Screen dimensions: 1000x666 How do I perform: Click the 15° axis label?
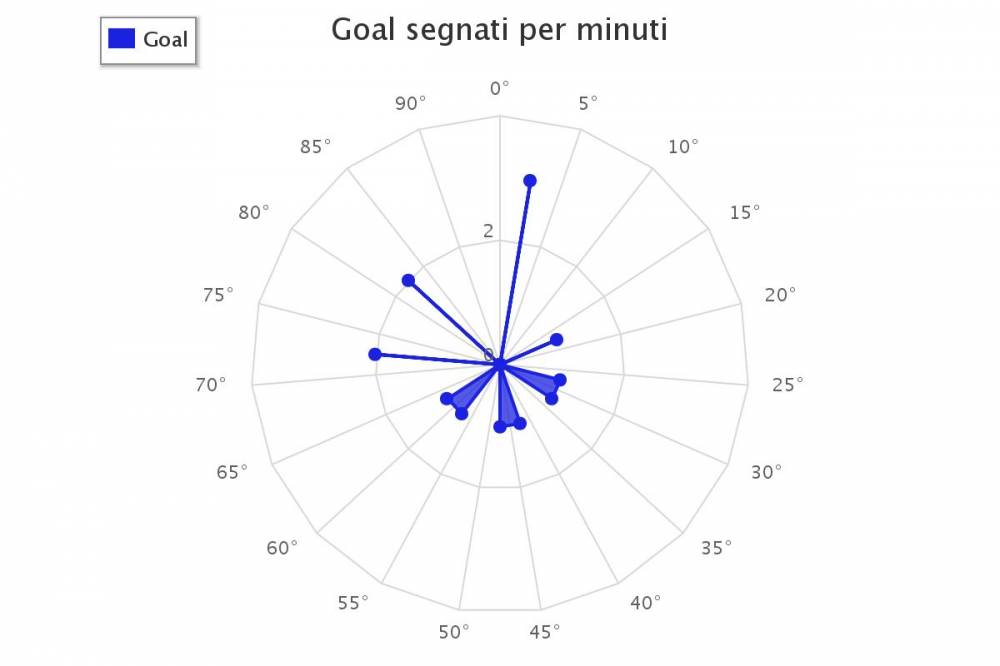coord(745,212)
